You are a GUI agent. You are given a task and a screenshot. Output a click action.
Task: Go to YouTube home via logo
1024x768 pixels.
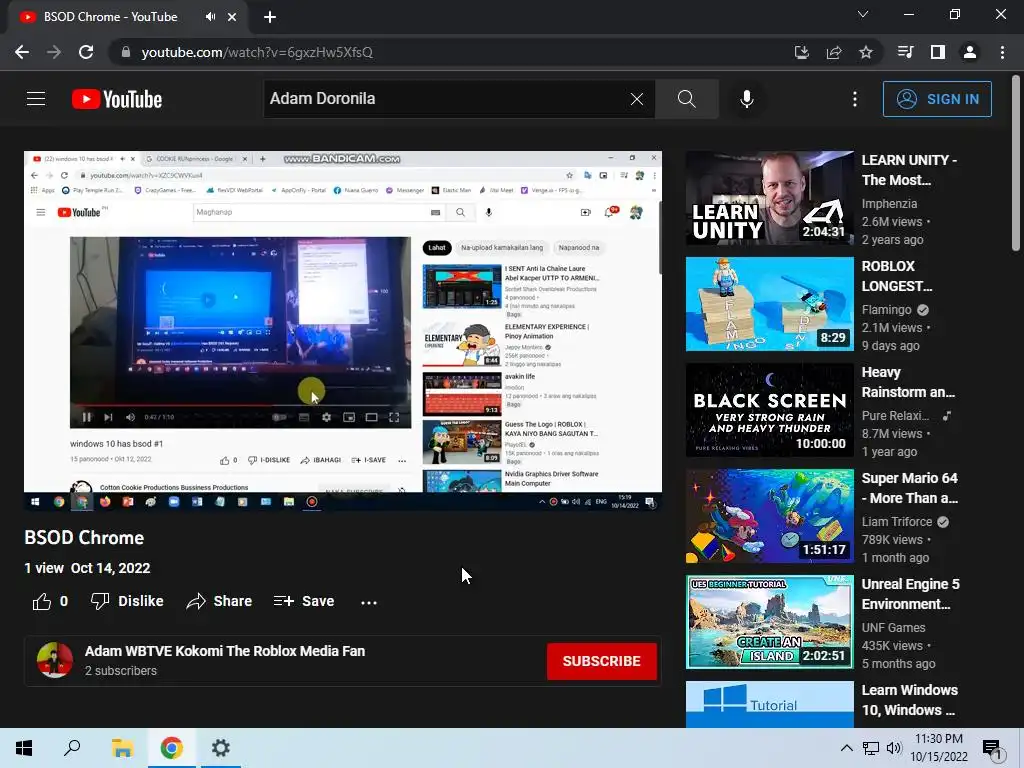pos(117,99)
